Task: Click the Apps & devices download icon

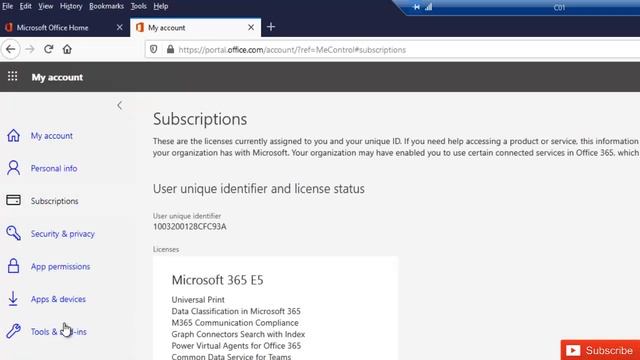Action: tap(13, 298)
